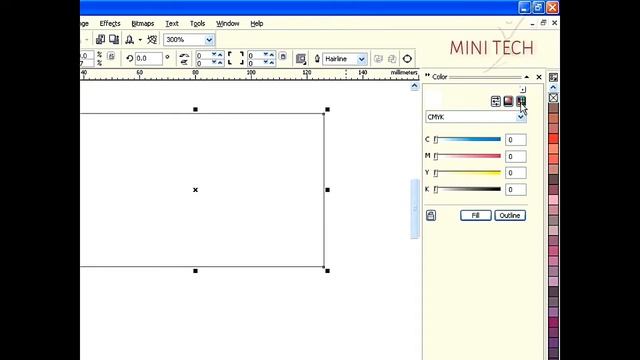
Task: Click the Convert to Curves icon
Action: [407, 59]
